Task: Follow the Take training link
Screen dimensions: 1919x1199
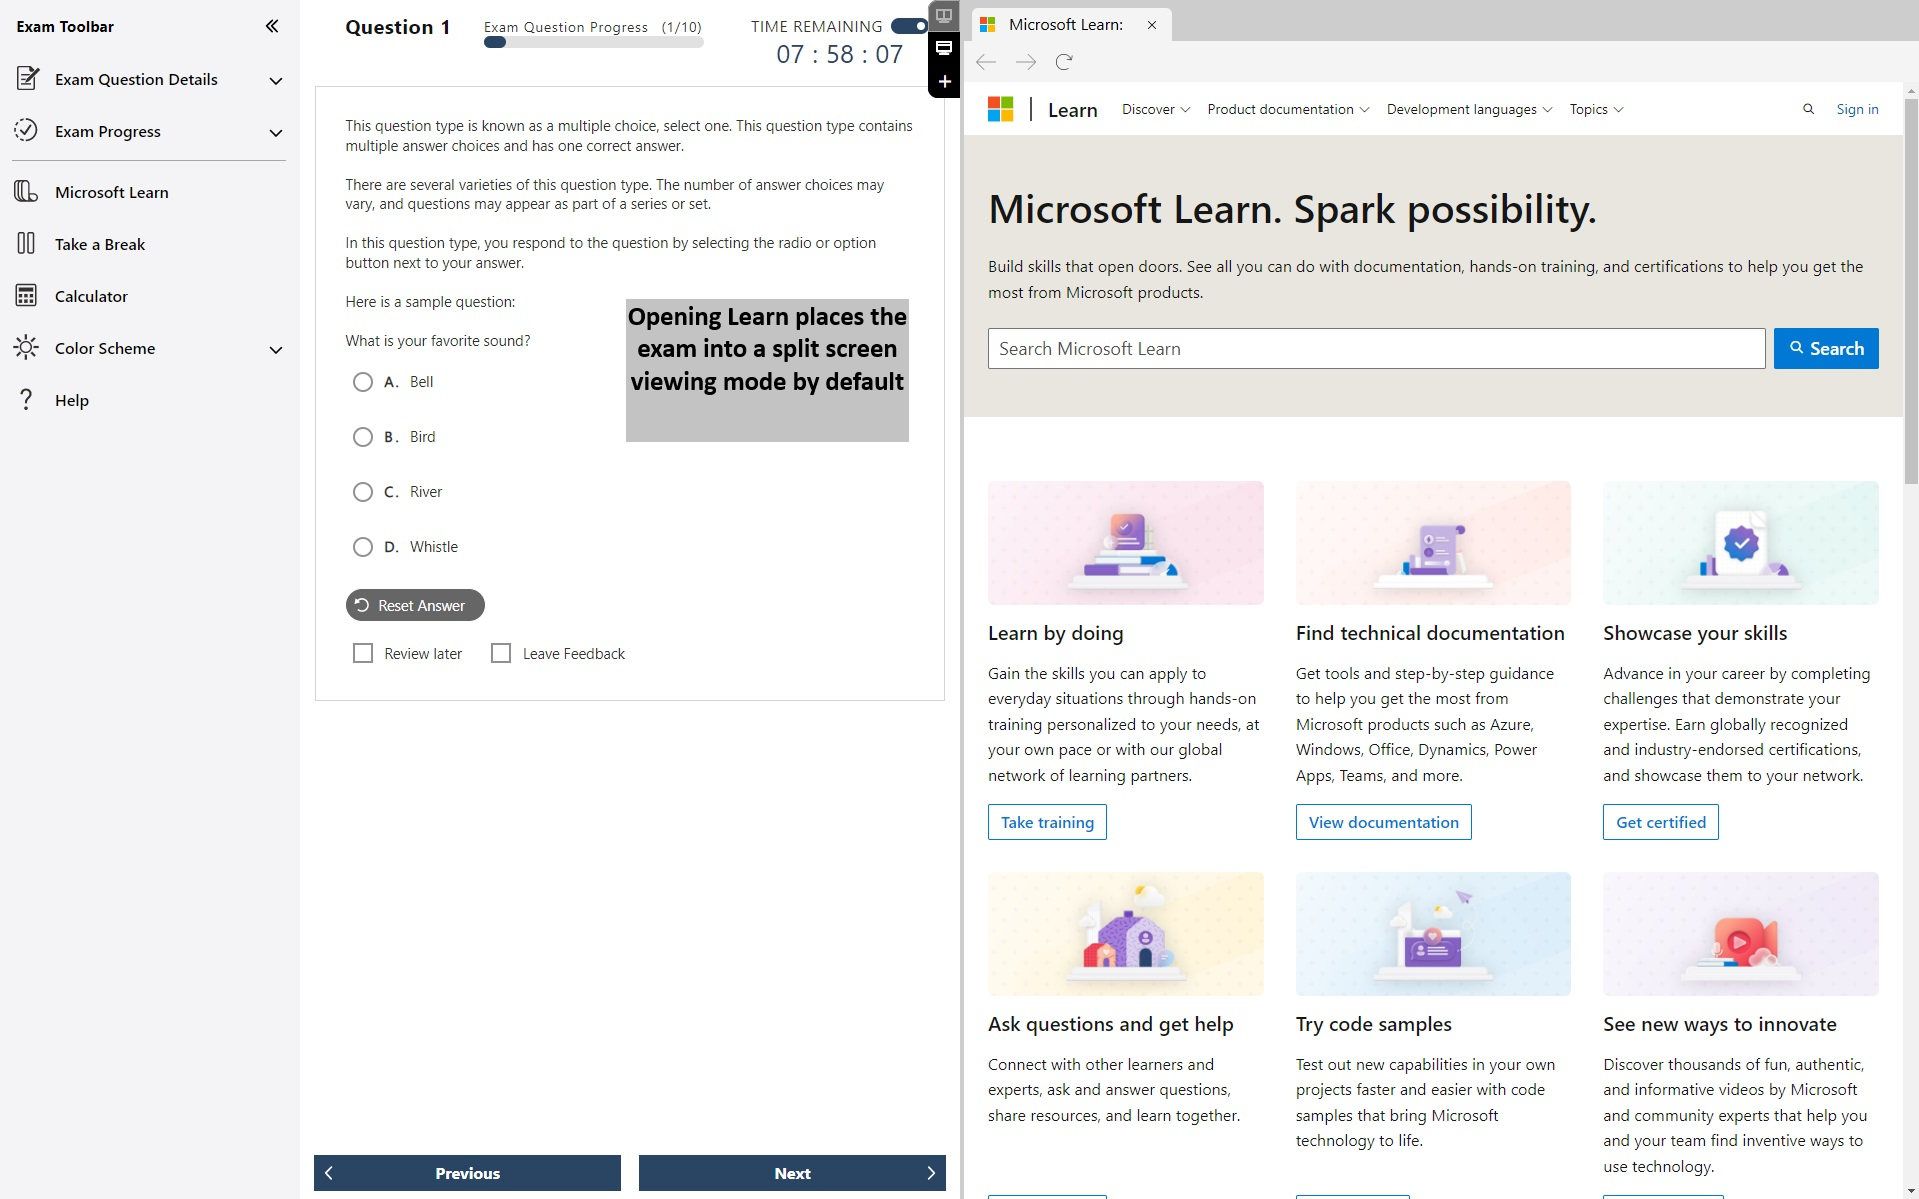Action: (x=1046, y=821)
